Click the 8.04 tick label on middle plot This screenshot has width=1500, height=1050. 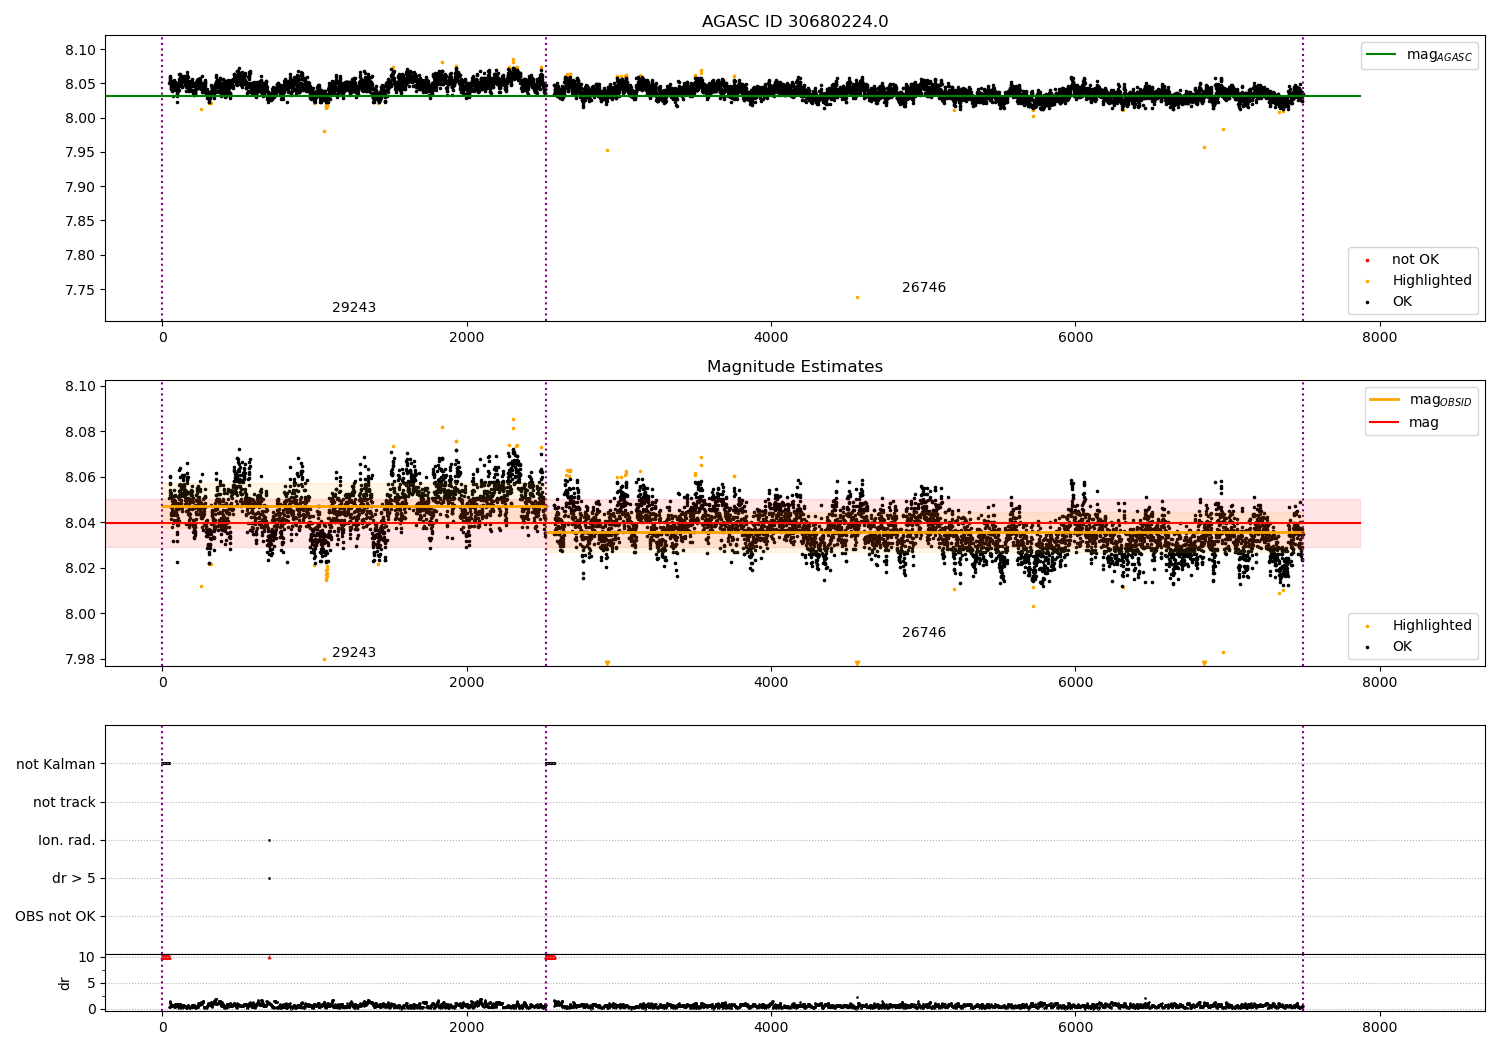pyautogui.click(x=79, y=523)
